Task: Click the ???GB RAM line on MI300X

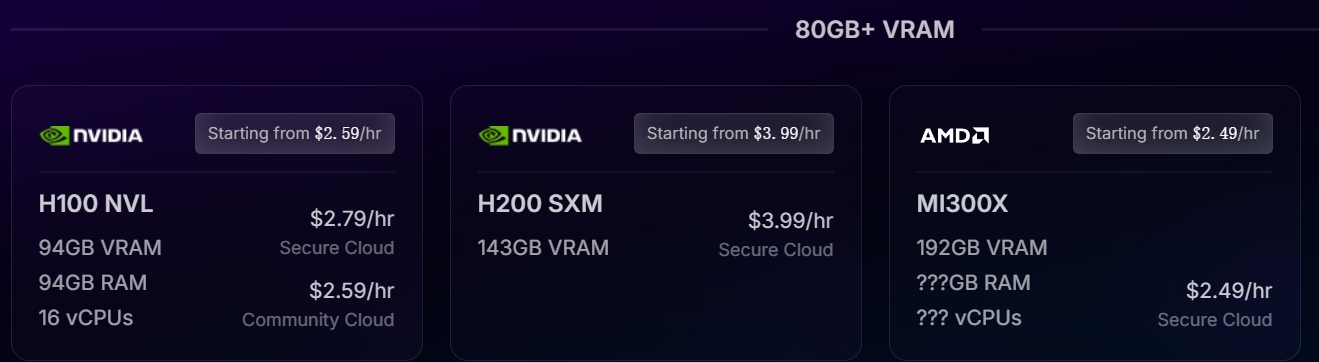Action: [973, 283]
